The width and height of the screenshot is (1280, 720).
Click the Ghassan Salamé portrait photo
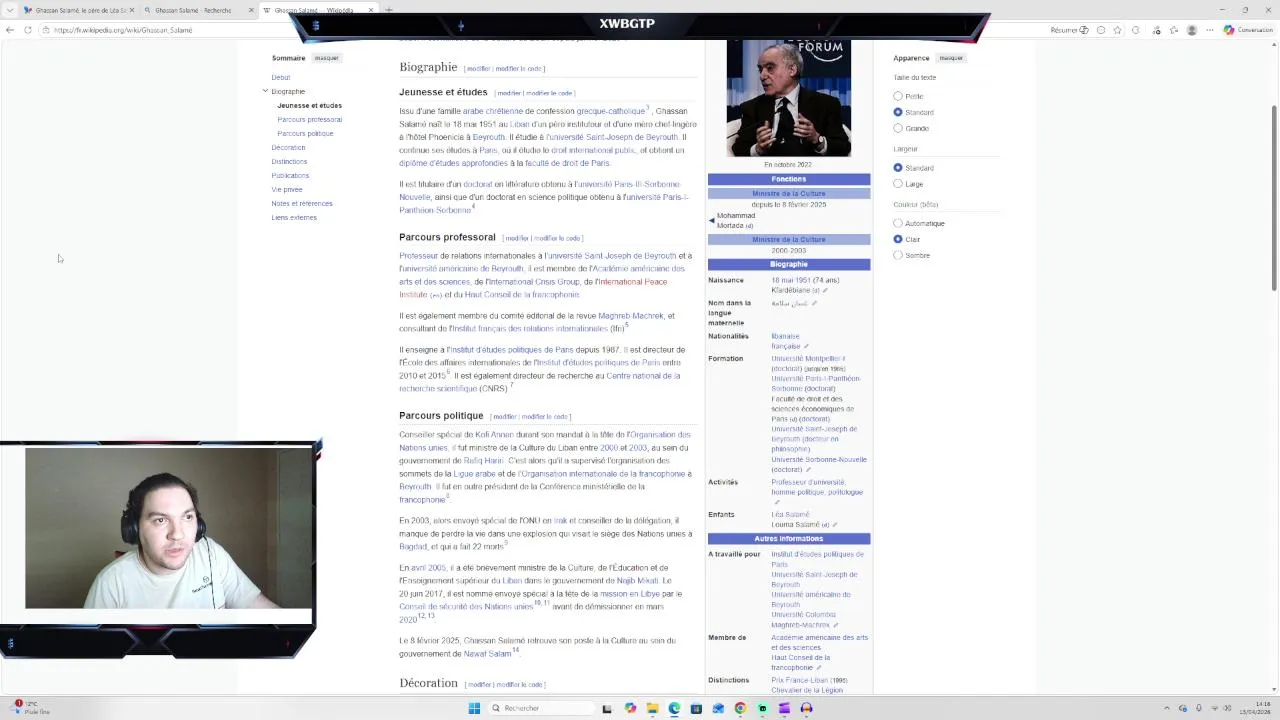(789, 98)
